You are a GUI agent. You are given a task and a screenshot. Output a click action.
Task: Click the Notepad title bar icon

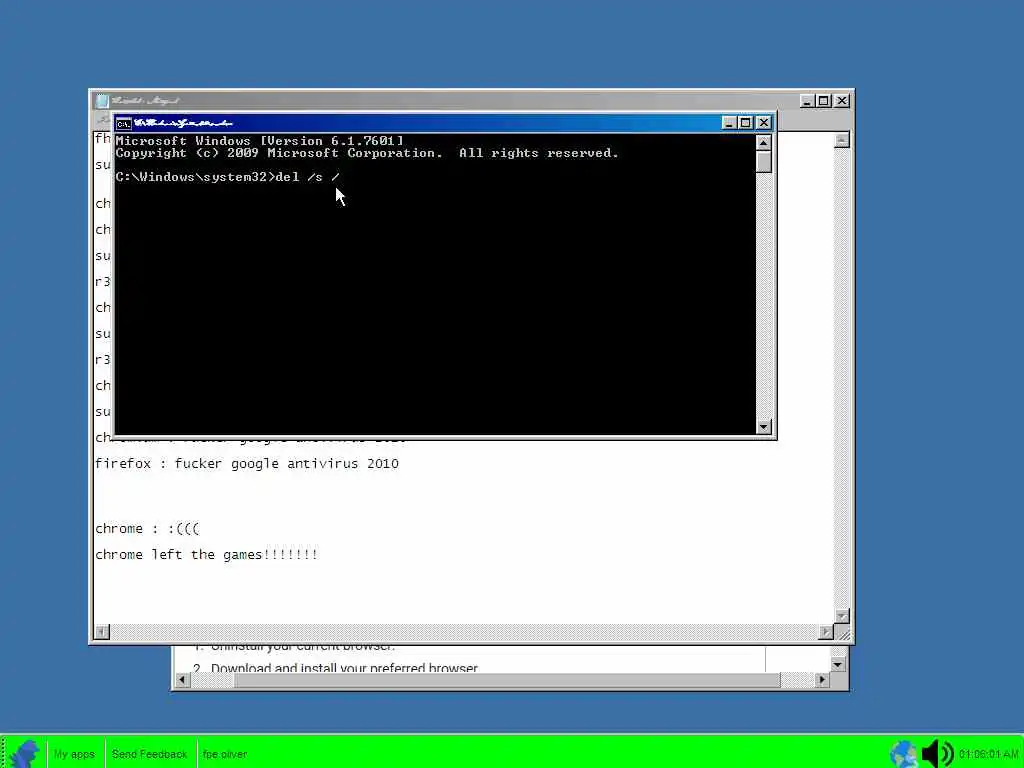click(102, 101)
